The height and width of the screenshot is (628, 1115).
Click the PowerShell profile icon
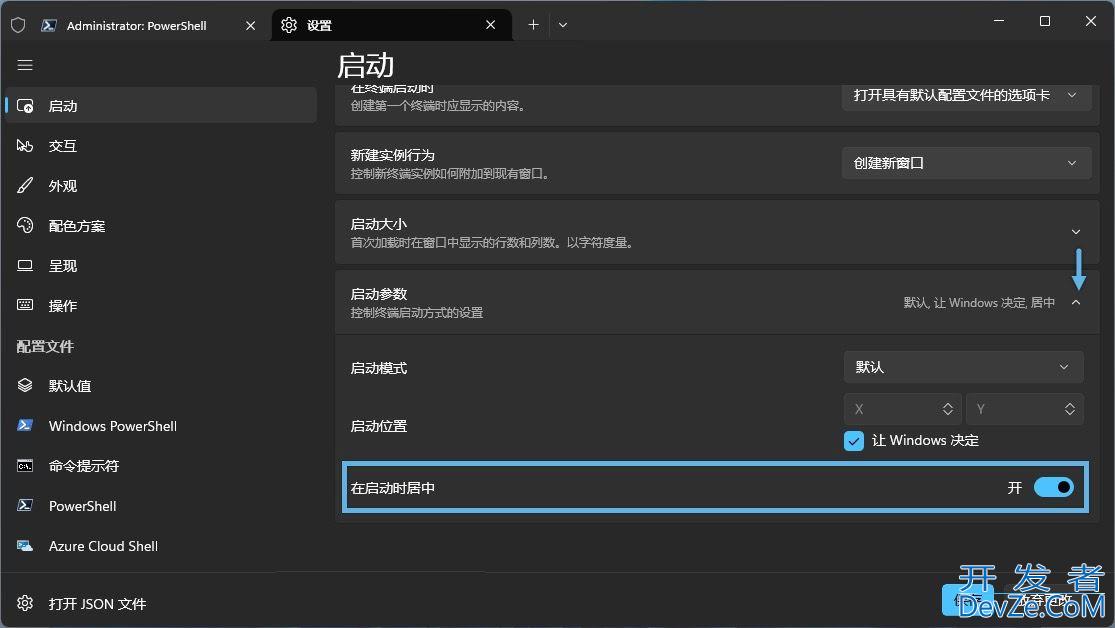pos(25,506)
